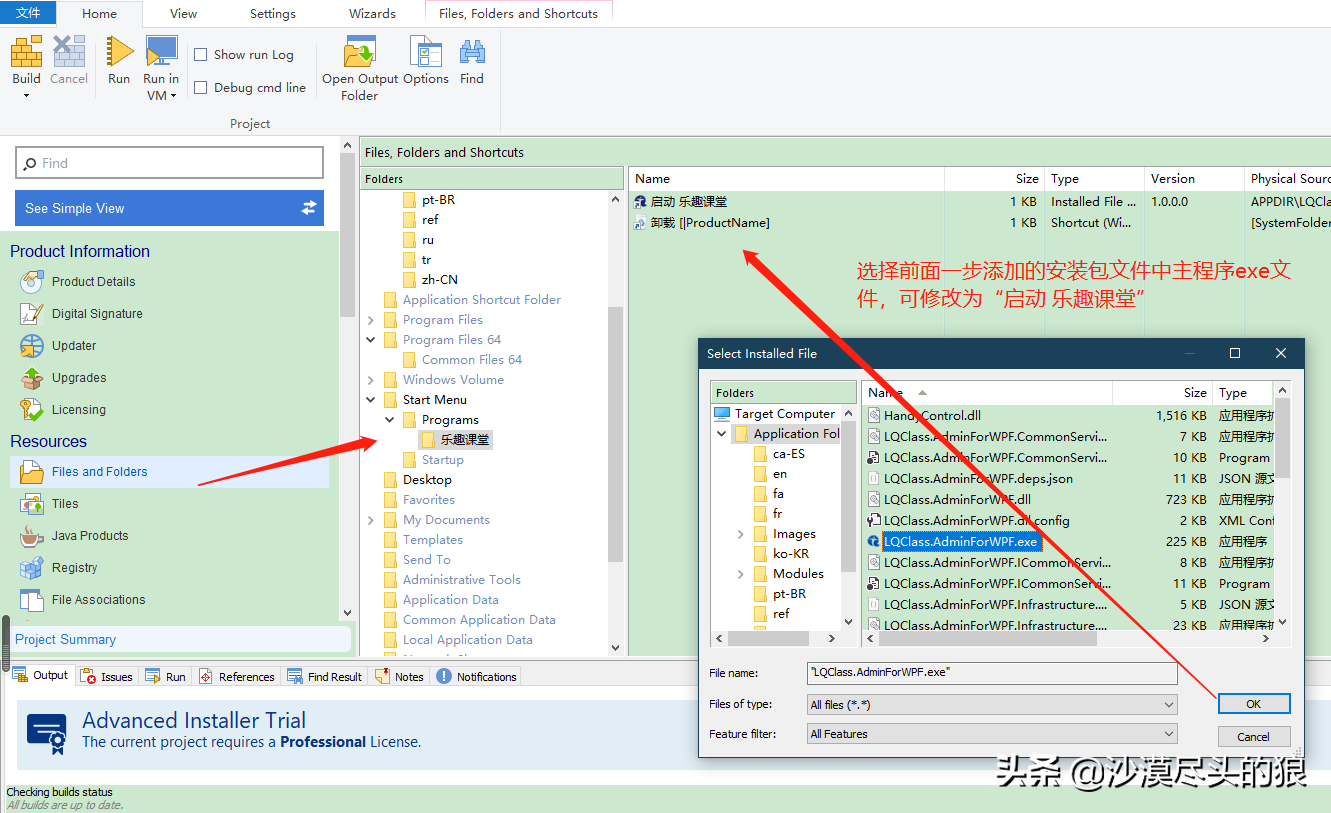Image resolution: width=1331 pixels, height=813 pixels.
Task: Select the 启动 乐趣课堂 shortcut row
Action: [x=980, y=202]
